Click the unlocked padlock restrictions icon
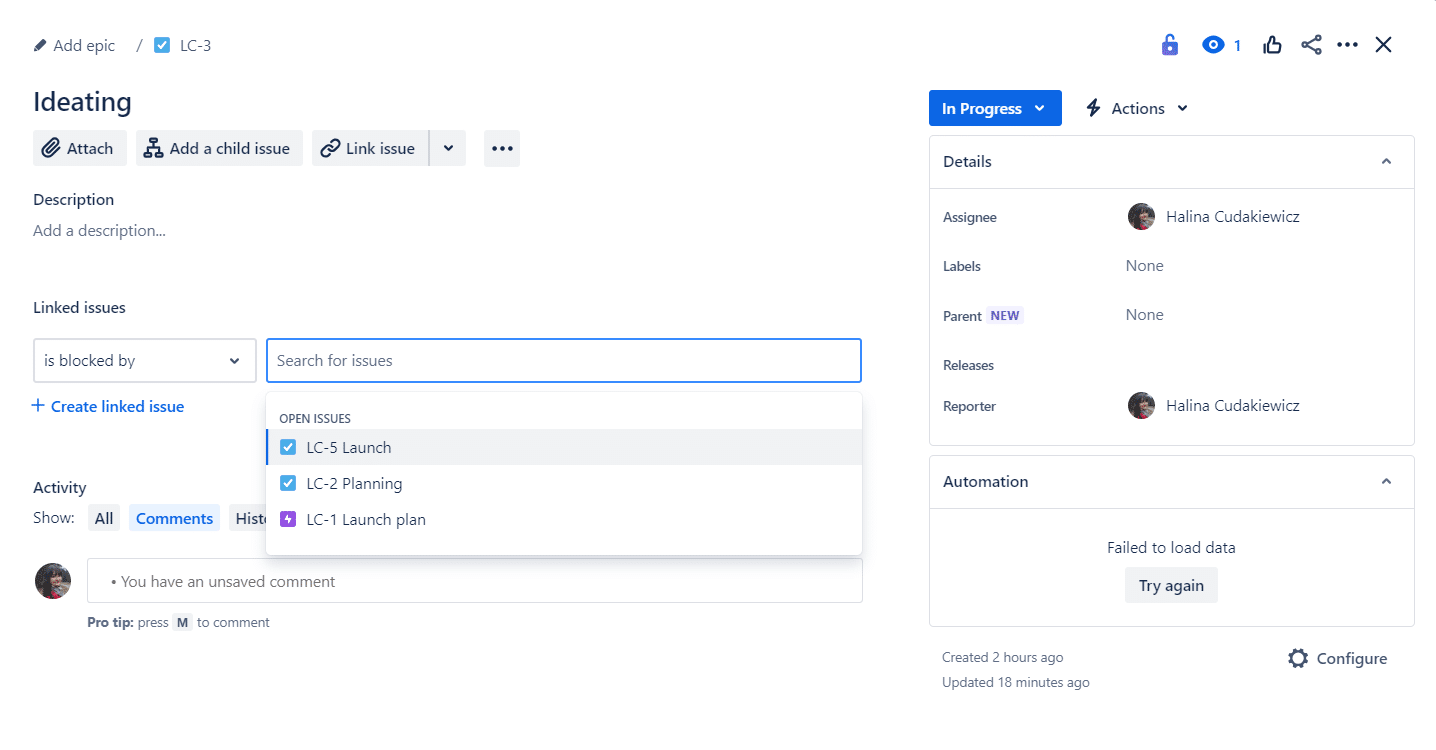This screenshot has height=750, width=1436. (1169, 45)
